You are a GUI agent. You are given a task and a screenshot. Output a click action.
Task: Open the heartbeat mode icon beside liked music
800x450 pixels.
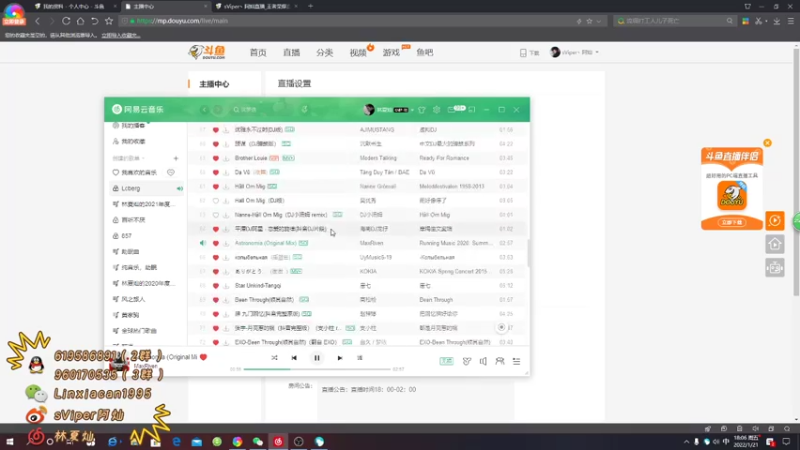(x=171, y=173)
